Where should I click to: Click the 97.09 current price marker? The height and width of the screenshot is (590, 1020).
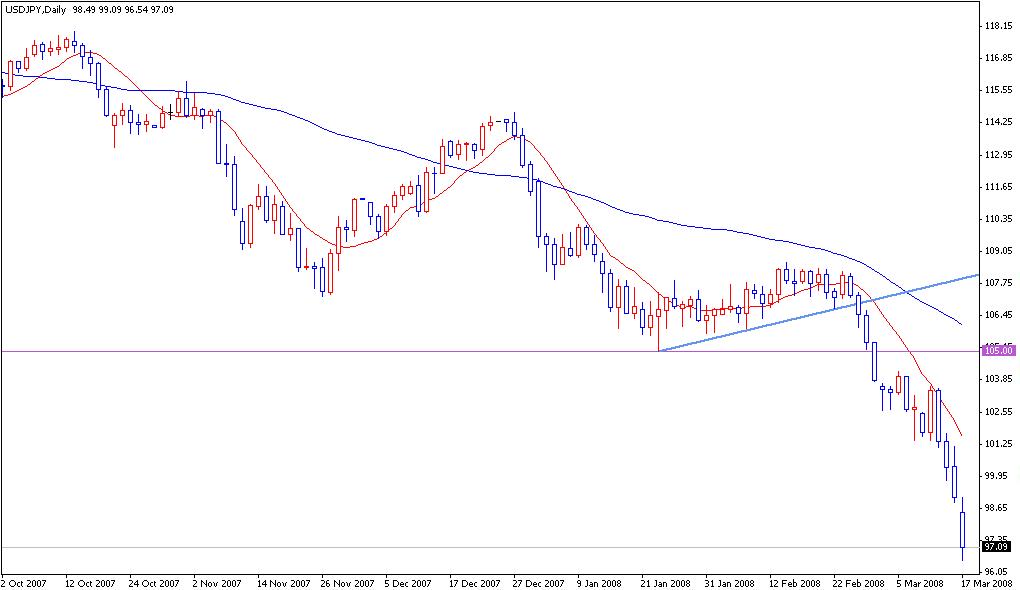[x=996, y=546]
